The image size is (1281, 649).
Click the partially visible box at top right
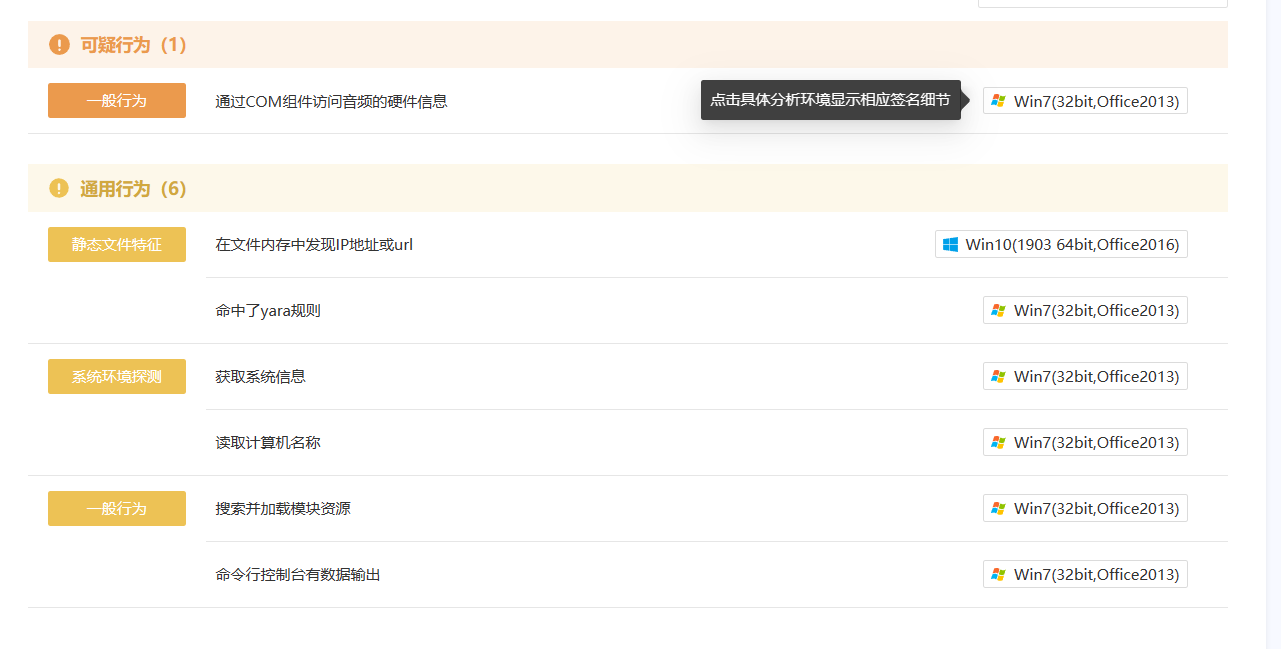coord(1102,4)
